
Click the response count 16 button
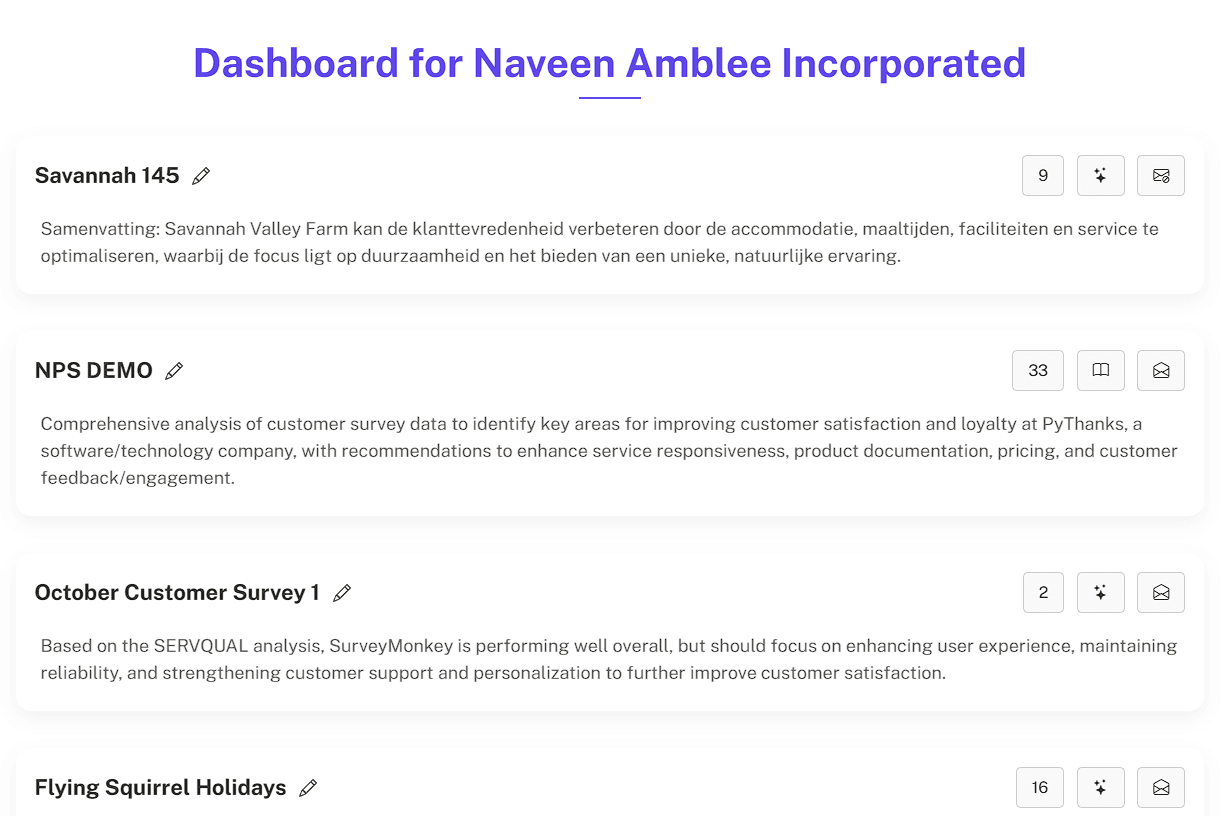pos(1040,788)
